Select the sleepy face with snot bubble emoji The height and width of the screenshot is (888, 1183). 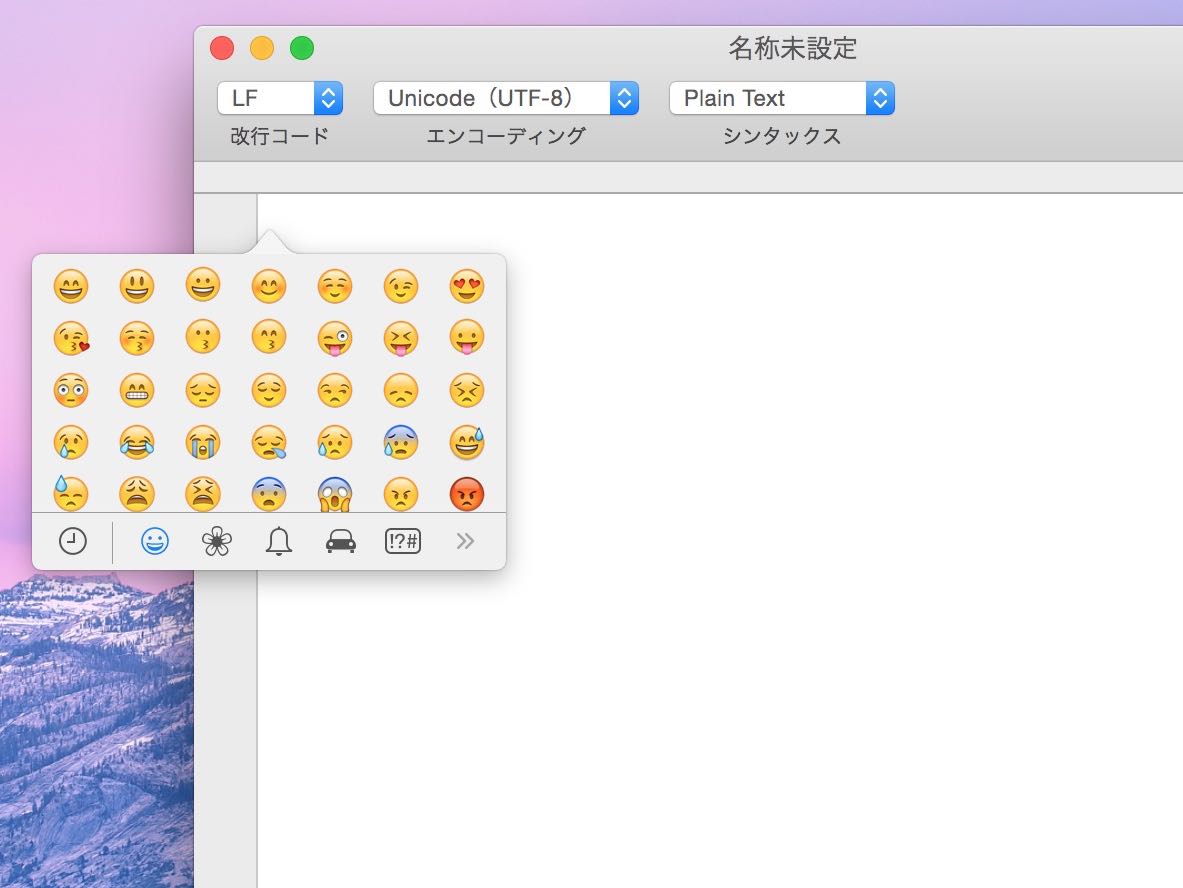point(269,442)
